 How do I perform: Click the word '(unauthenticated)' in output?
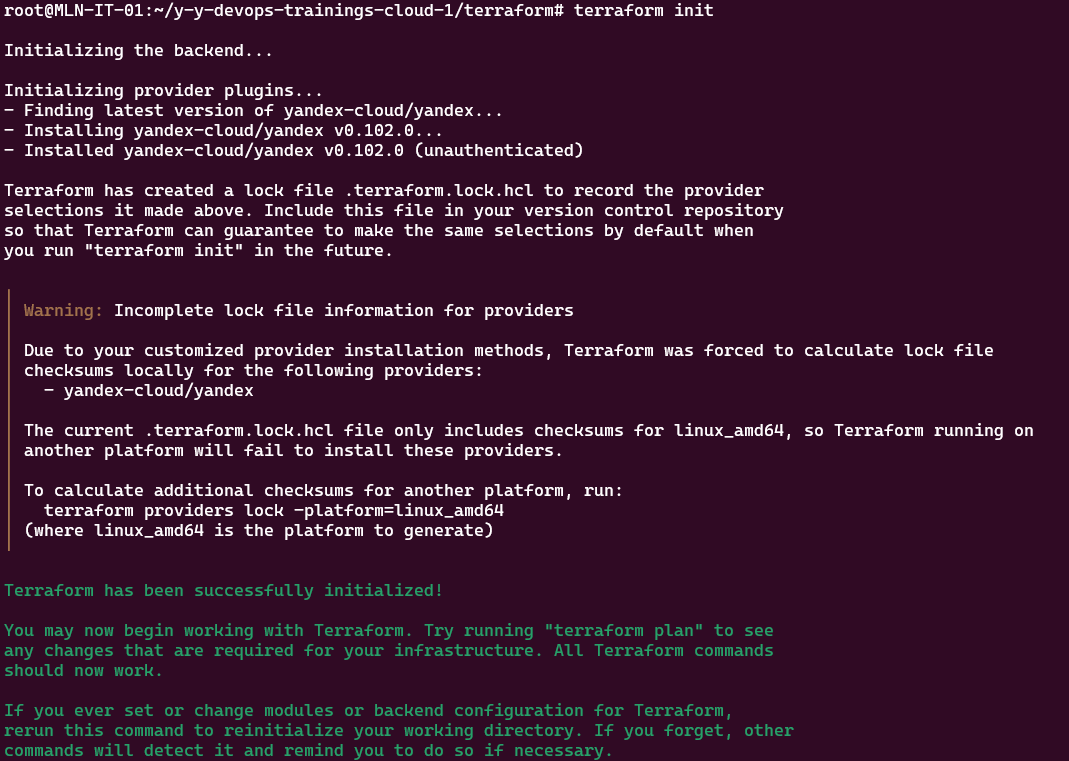(499, 151)
